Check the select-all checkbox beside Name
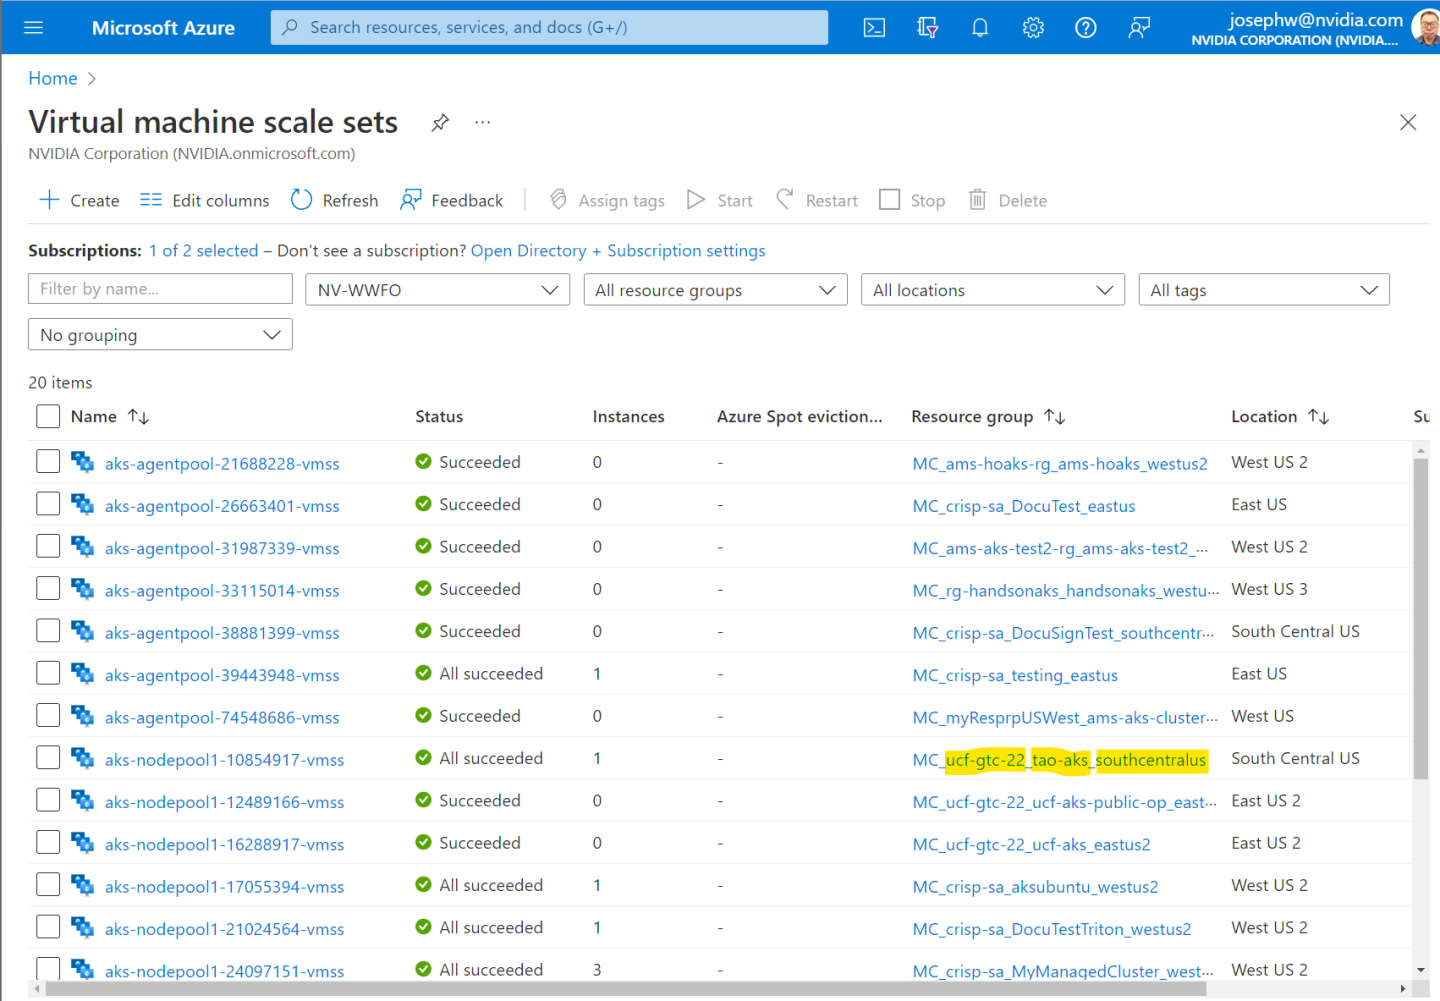This screenshot has width=1440, height=1001. coord(48,417)
